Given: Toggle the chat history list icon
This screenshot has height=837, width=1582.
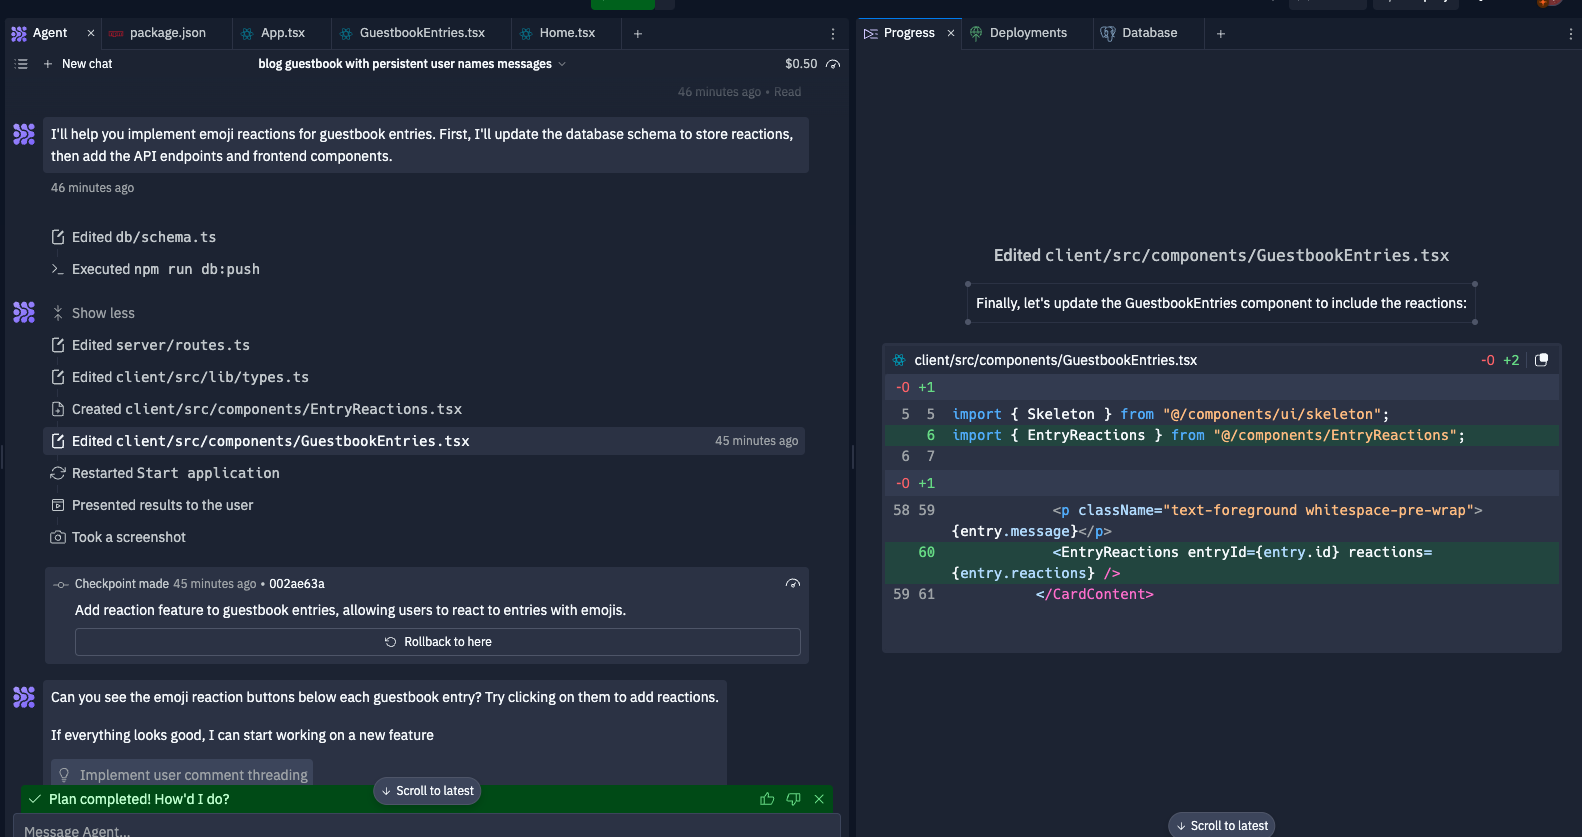Looking at the screenshot, I should pos(21,64).
